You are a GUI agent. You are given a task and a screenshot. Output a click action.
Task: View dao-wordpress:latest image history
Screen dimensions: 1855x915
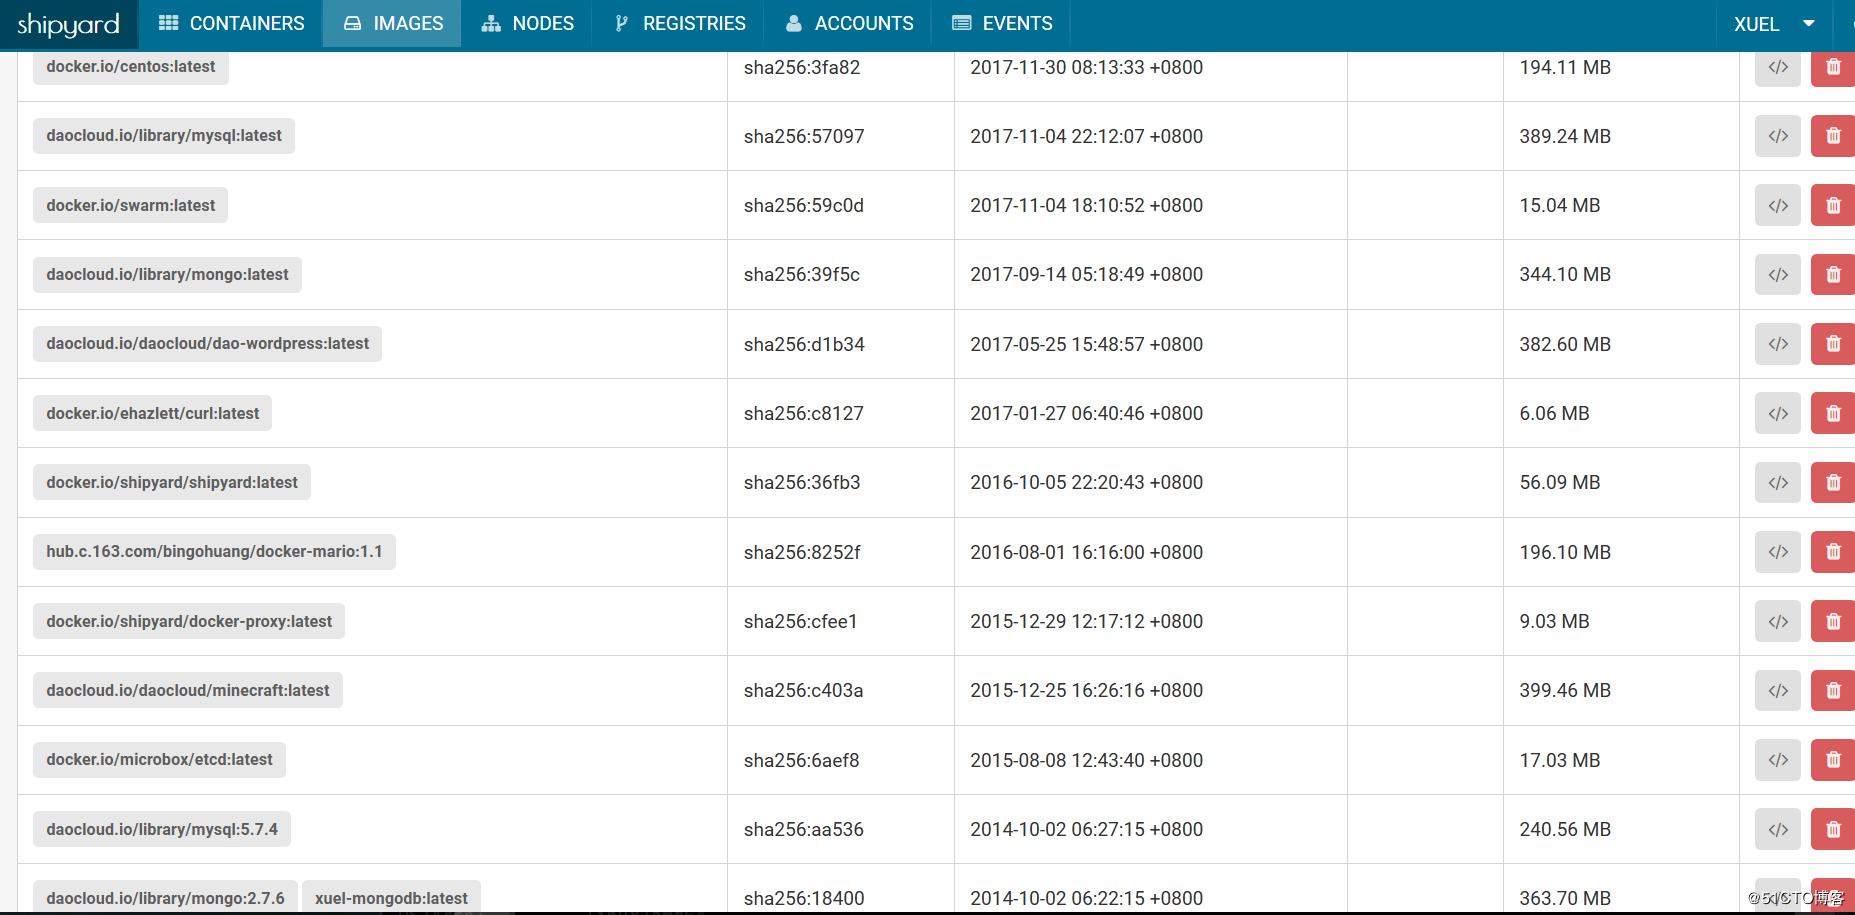coord(1778,344)
